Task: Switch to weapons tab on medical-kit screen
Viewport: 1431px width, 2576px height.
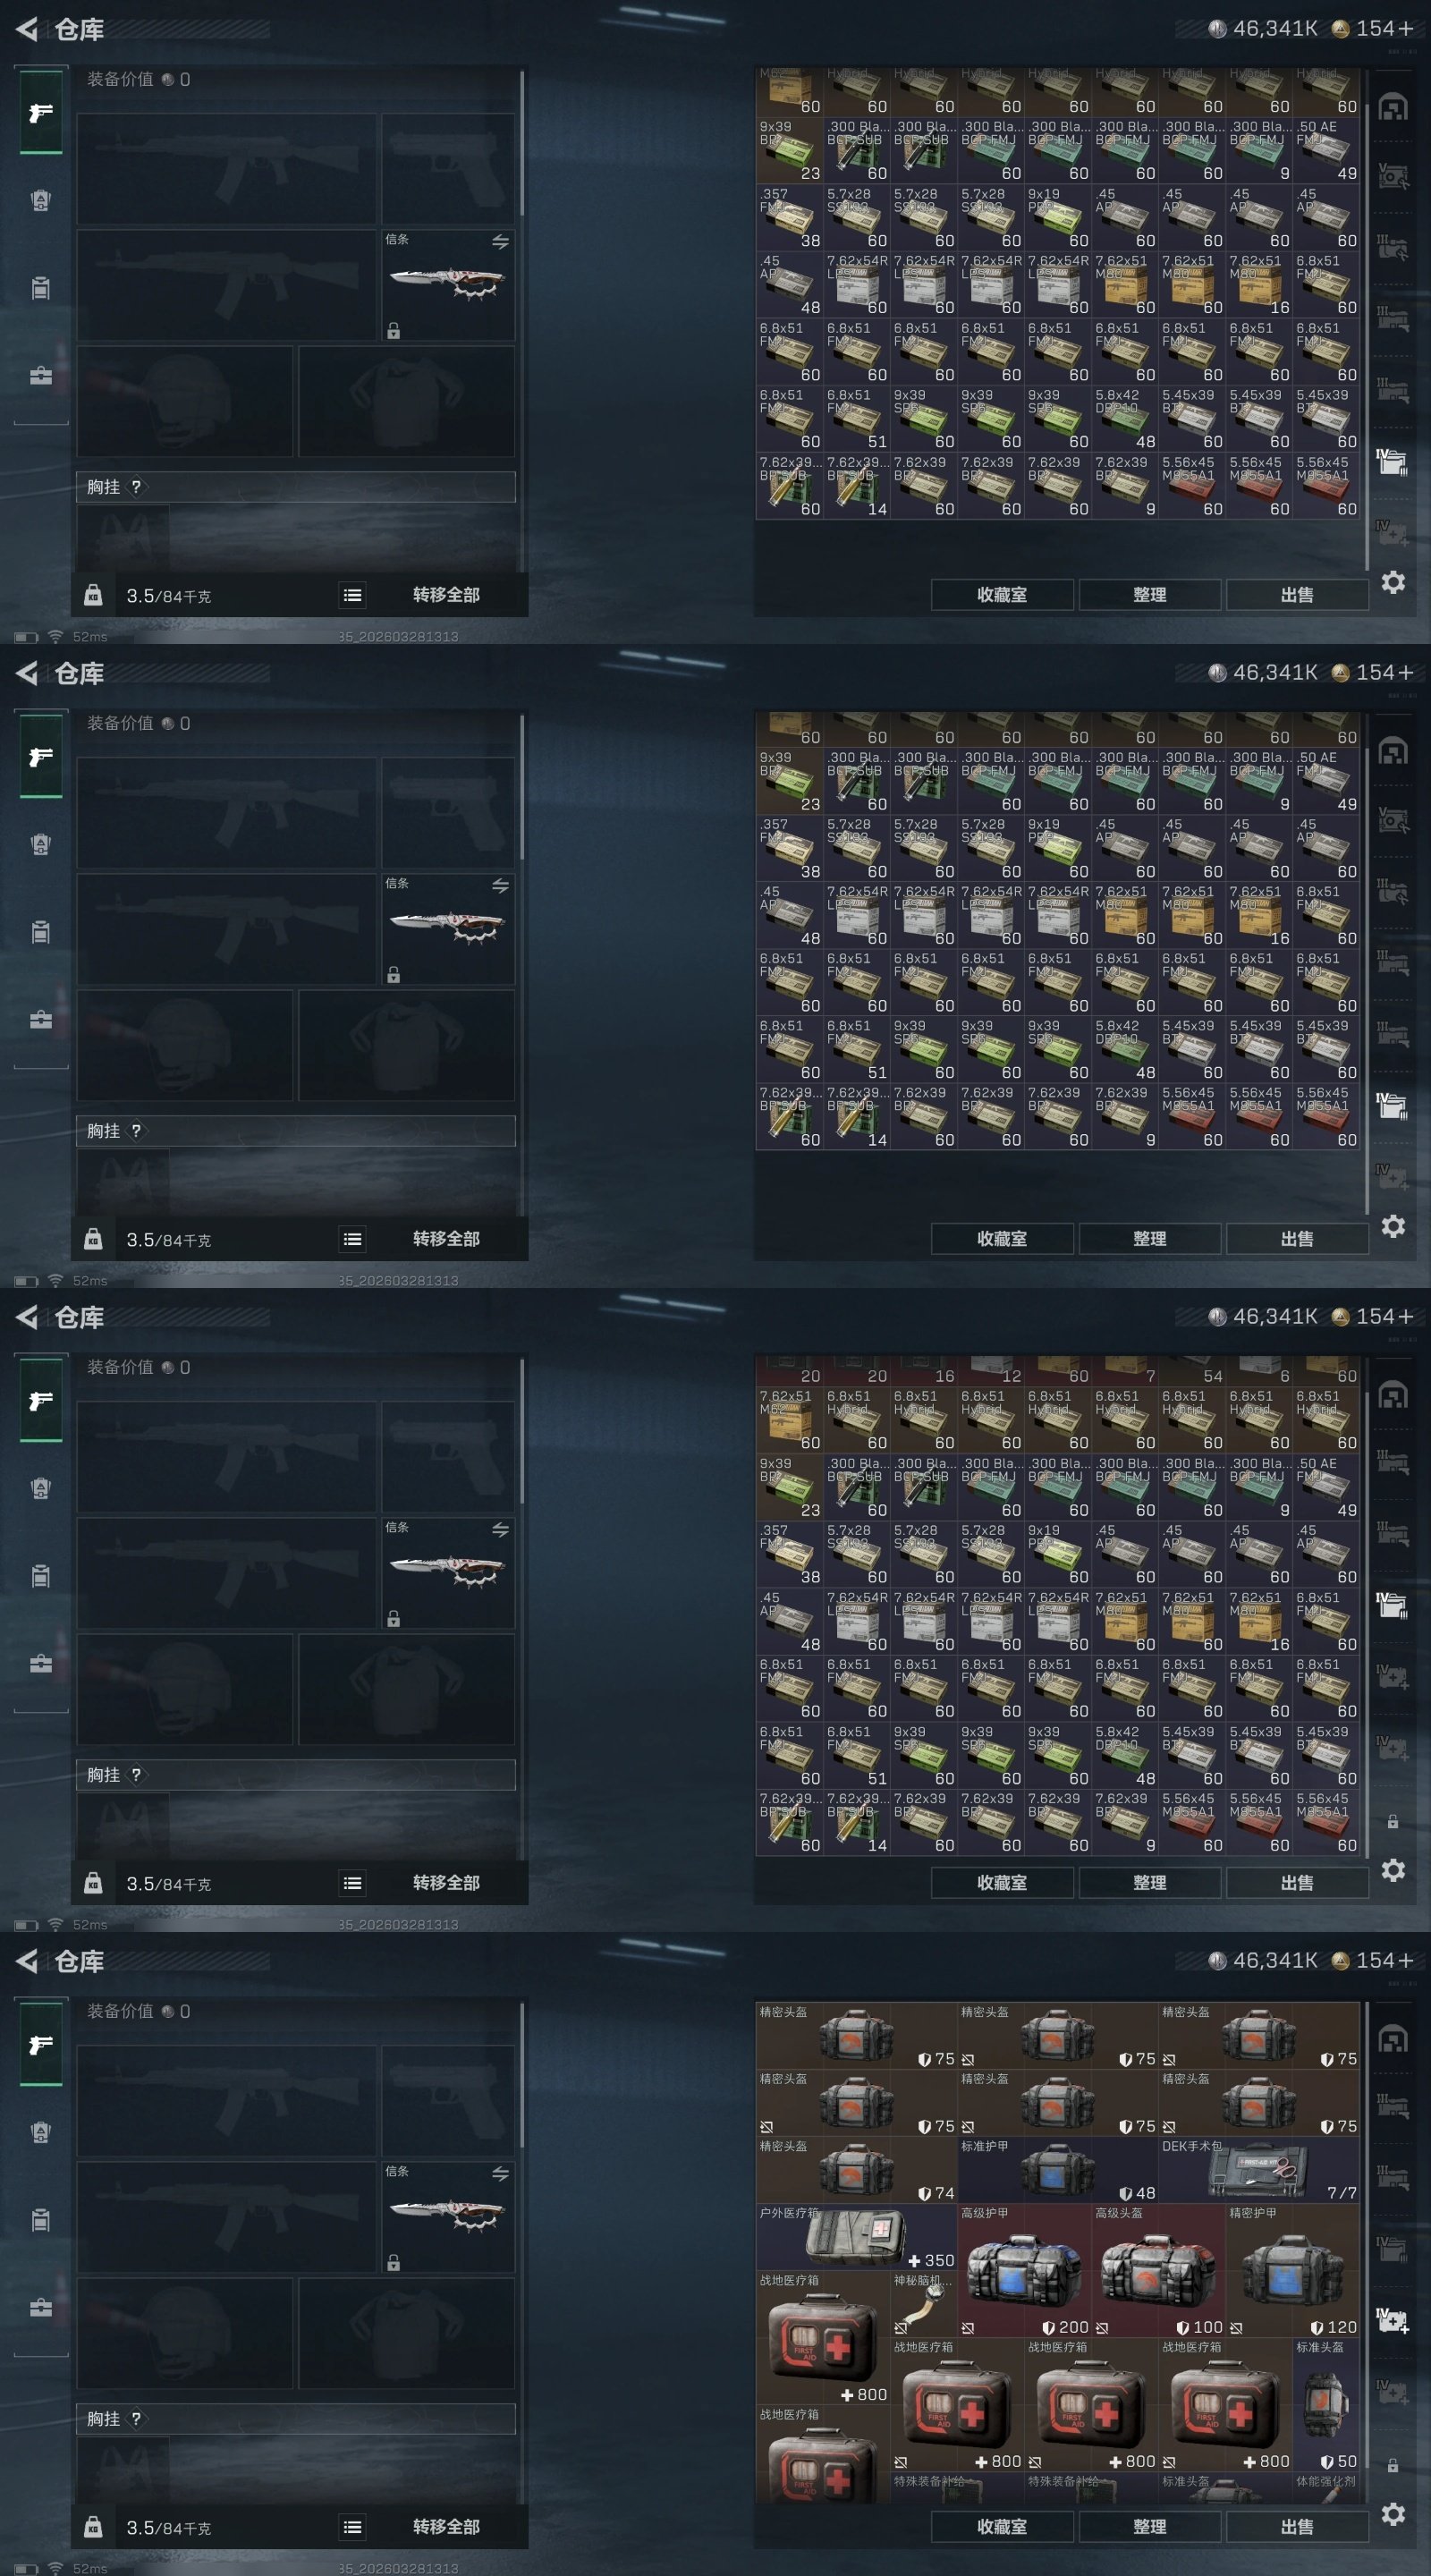Action: tap(41, 2045)
